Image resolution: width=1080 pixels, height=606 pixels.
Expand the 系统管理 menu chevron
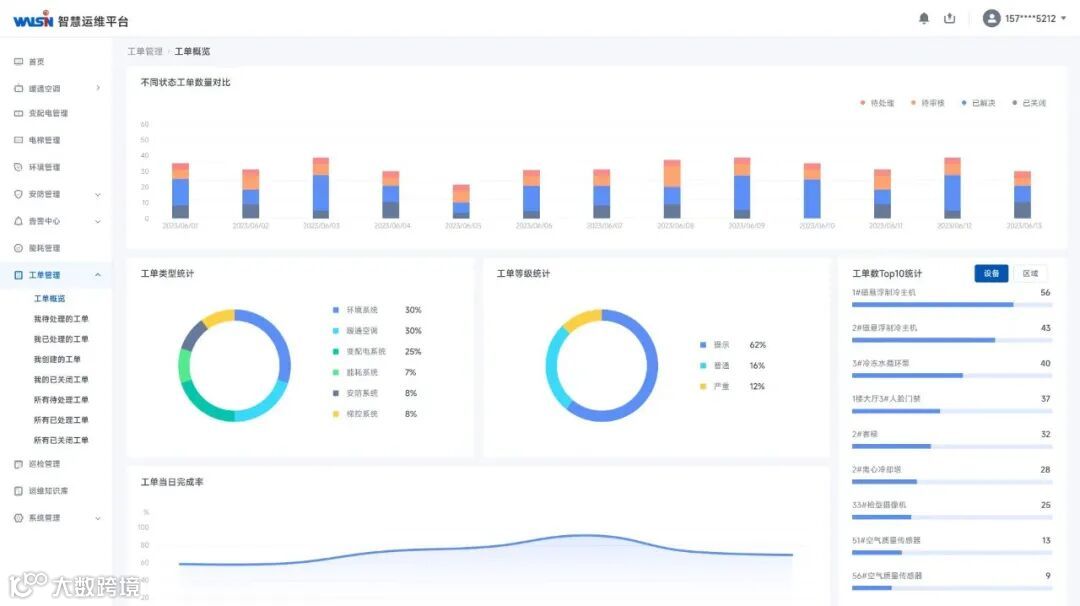pyautogui.click(x=98, y=518)
